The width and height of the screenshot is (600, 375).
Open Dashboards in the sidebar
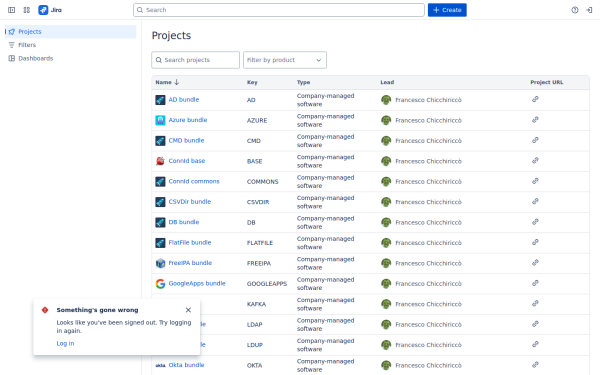(70, 58)
